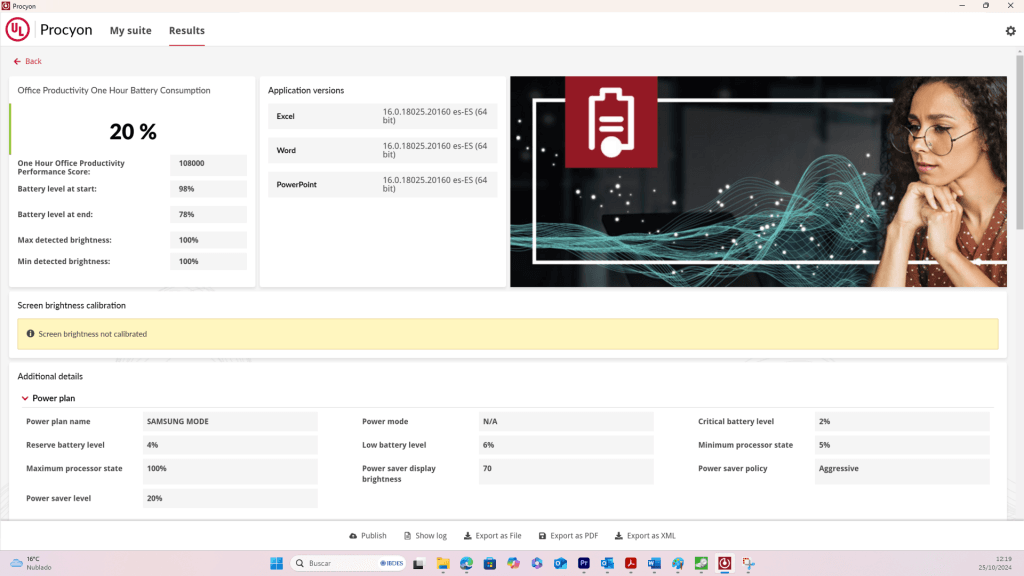Launch Microsoft Edge from the taskbar

point(466,563)
